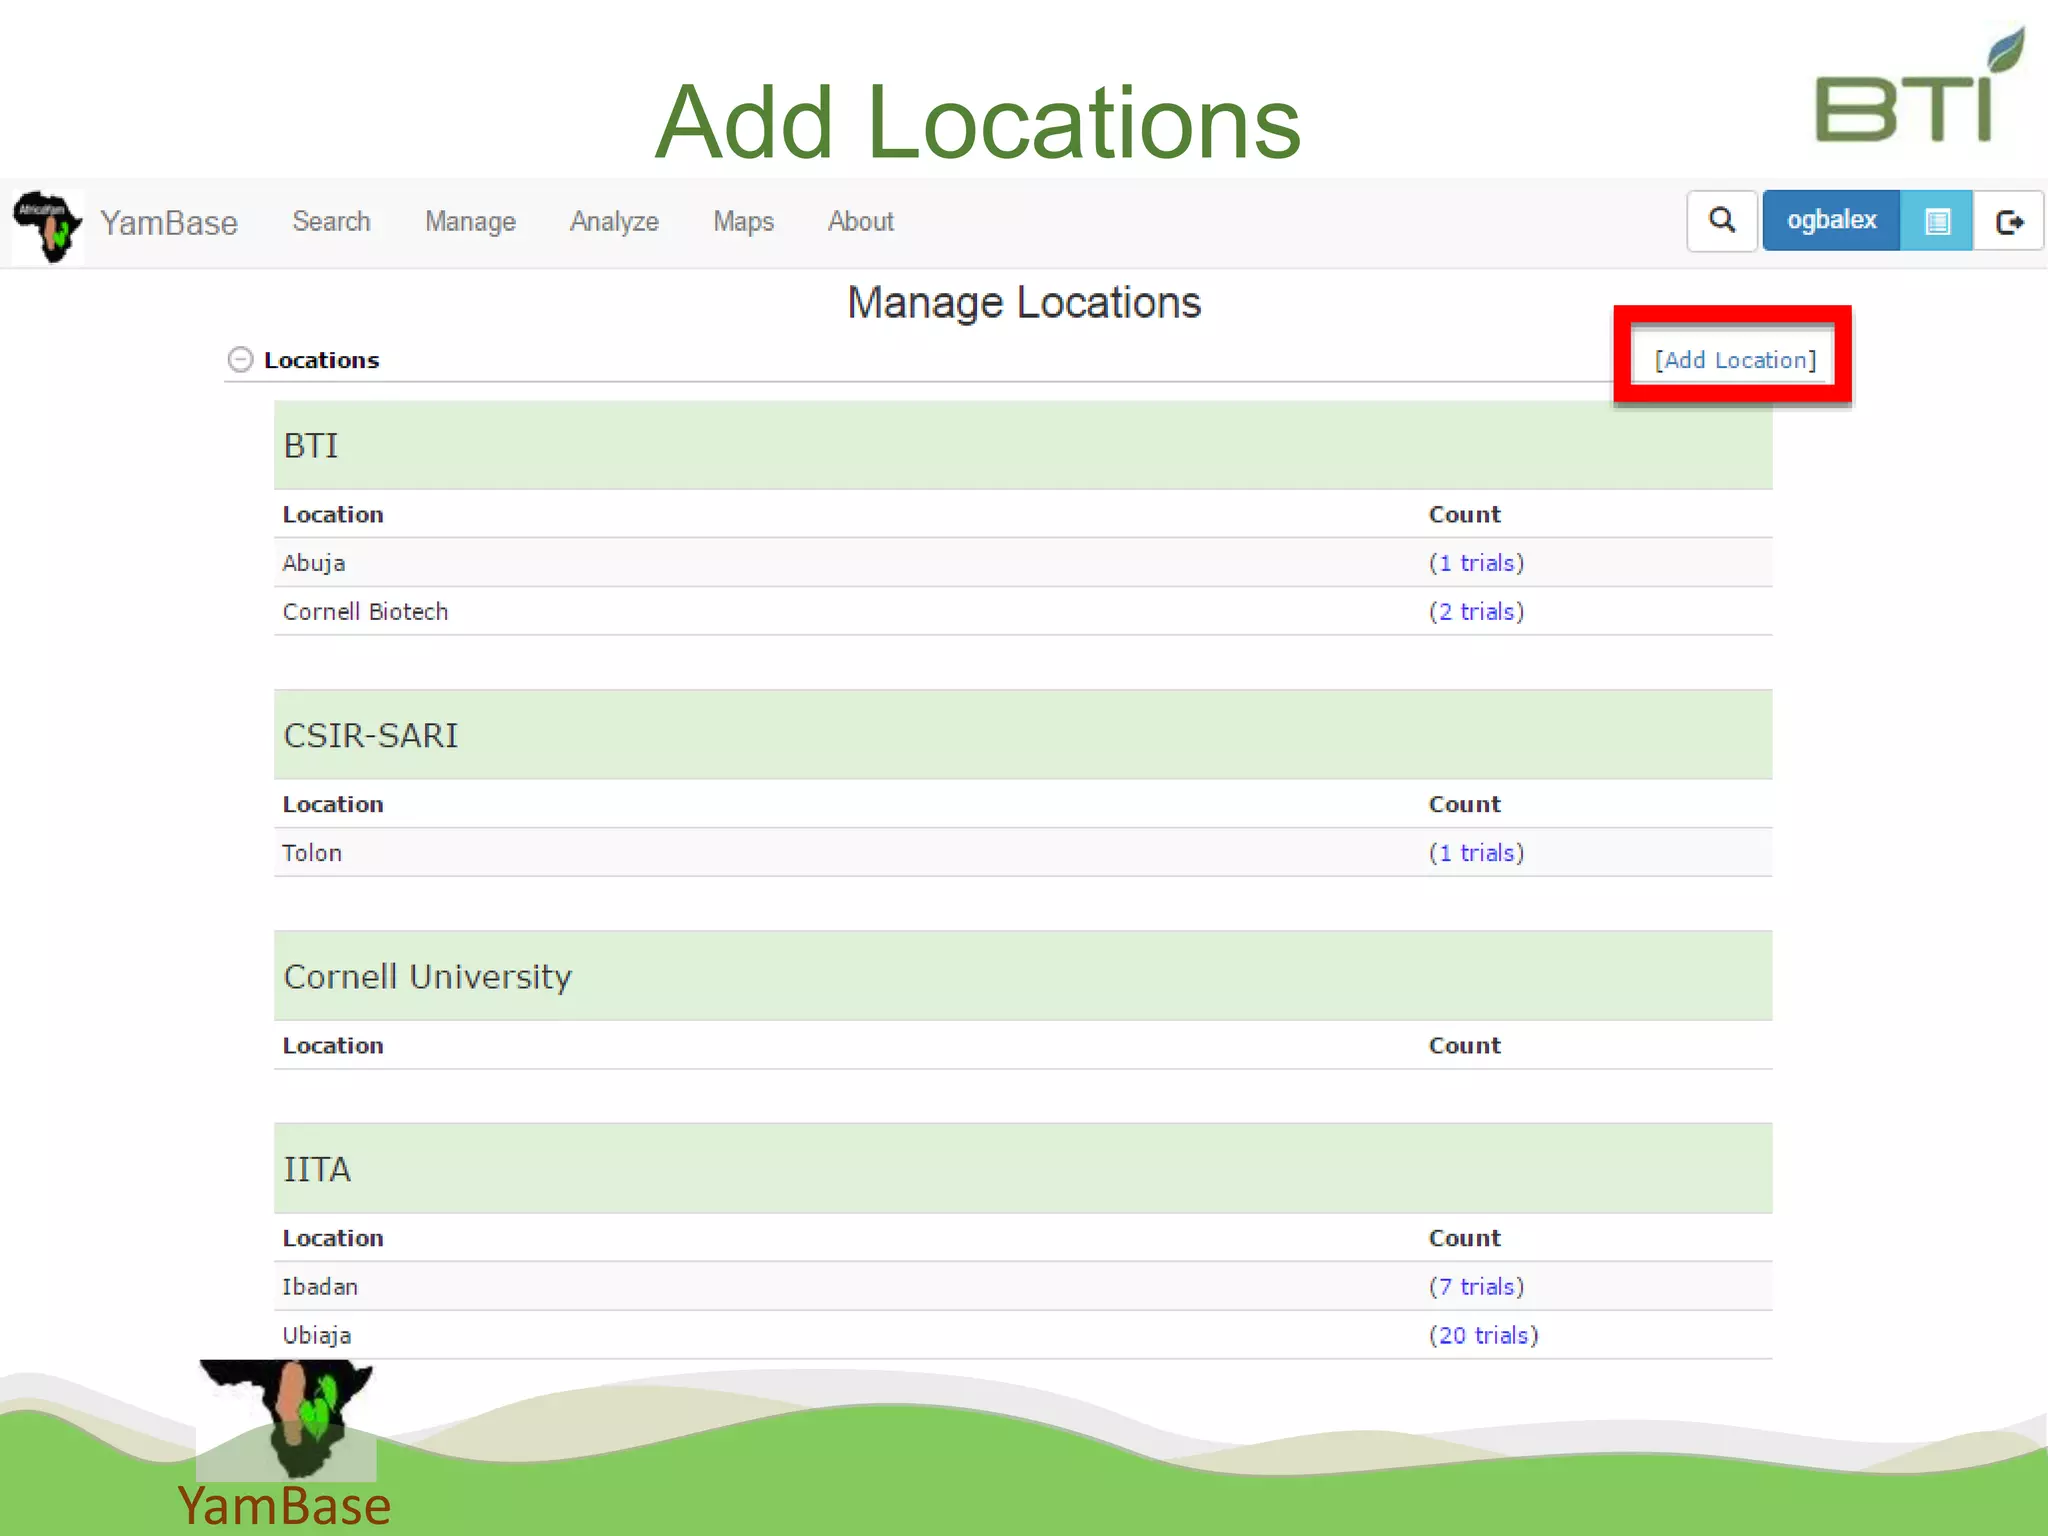The height and width of the screenshot is (1536, 2048).
Task: Click the YamBase Africa logo icon
Action: point(47,226)
